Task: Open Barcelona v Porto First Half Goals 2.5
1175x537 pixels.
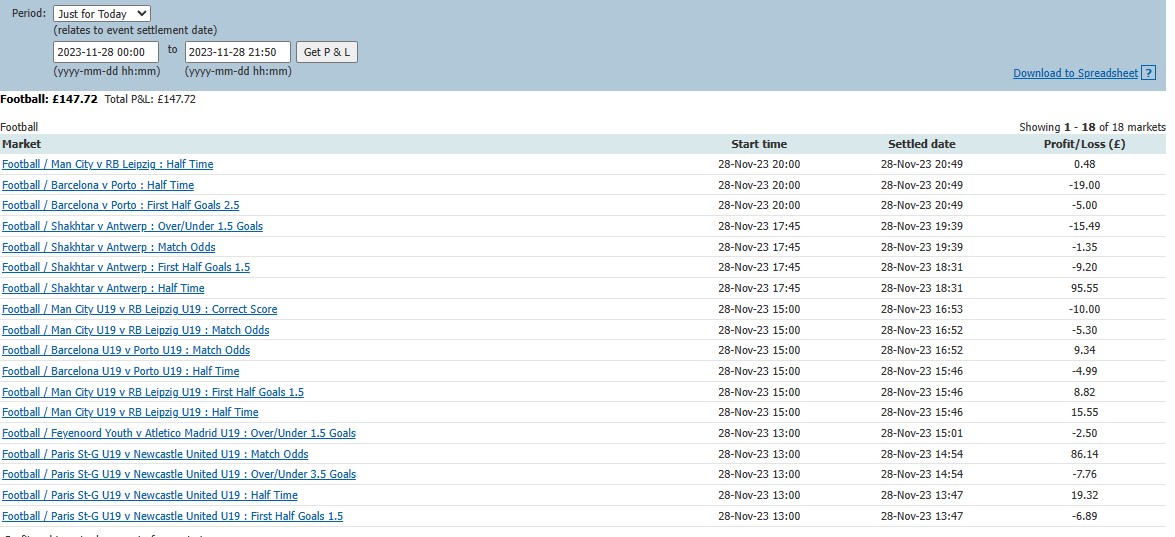Action: [x=121, y=205]
